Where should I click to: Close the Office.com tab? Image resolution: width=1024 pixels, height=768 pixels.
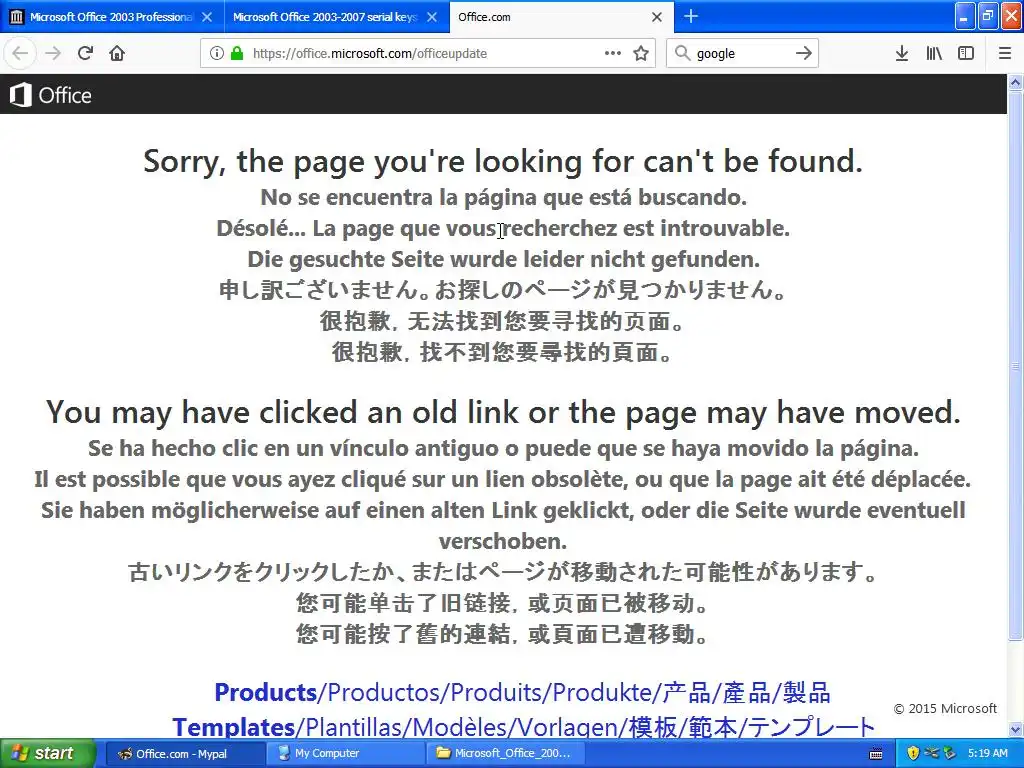pyautogui.click(x=657, y=17)
